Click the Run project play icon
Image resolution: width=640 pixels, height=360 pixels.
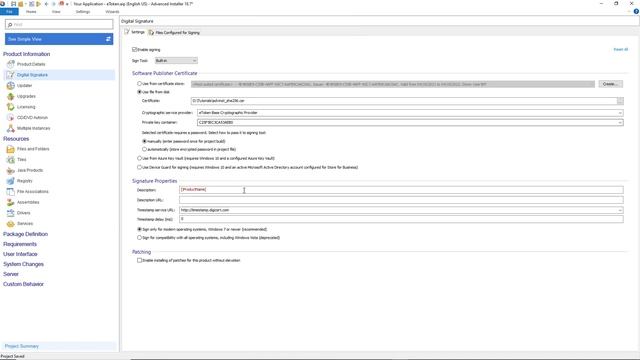point(38,4)
